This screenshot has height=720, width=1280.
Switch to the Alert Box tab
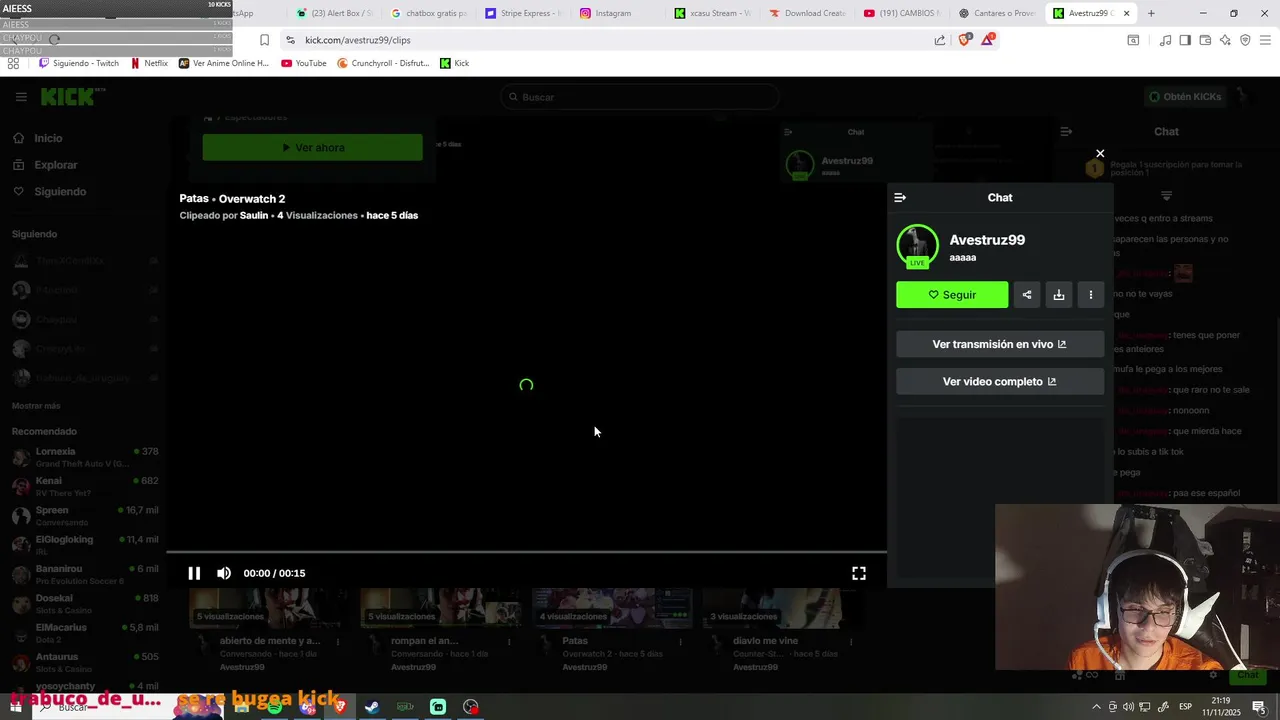click(334, 13)
